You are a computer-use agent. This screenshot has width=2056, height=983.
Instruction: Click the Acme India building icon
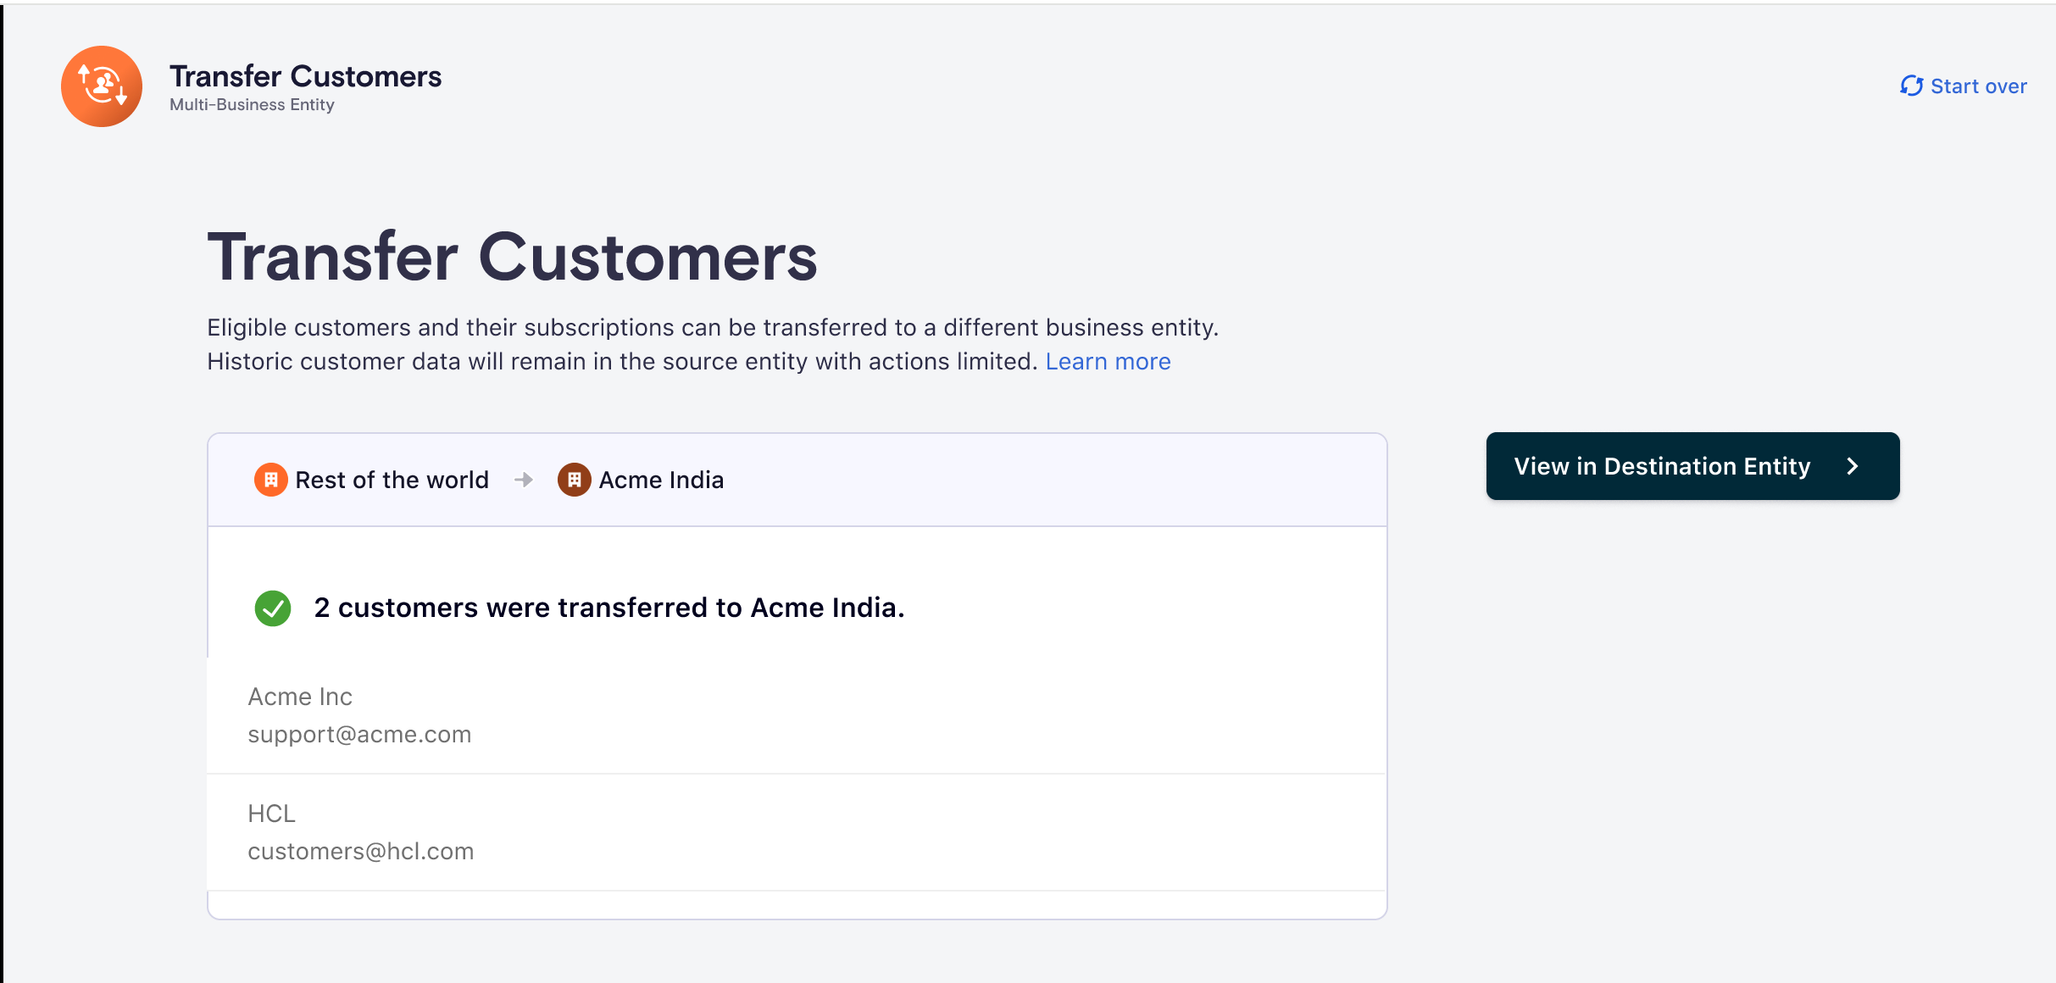click(x=574, y=480)
